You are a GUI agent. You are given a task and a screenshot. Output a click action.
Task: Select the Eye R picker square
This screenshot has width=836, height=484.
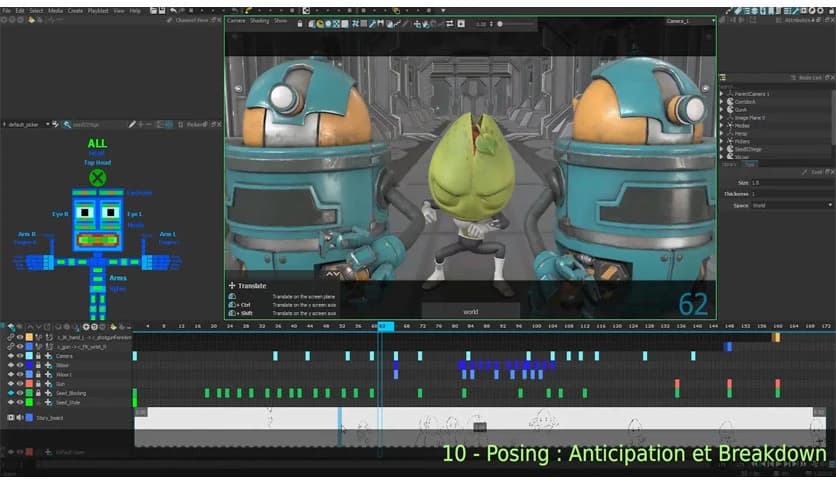point(85,213)
